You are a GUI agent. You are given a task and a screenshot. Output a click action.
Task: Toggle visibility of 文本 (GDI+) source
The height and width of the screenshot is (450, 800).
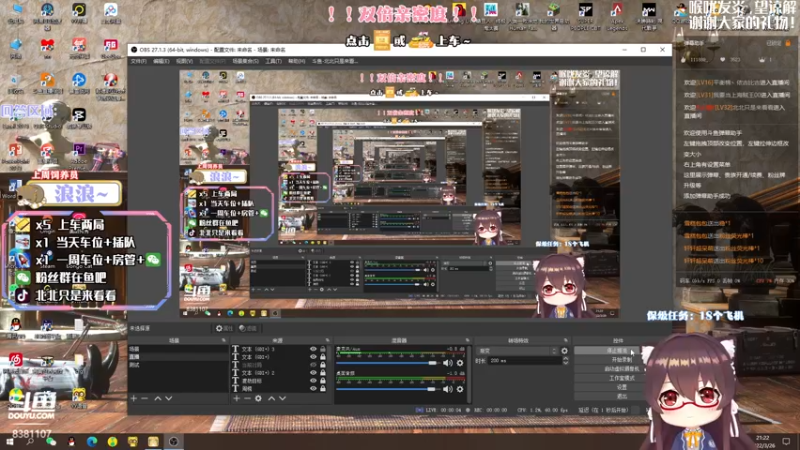tap(313, 357)
